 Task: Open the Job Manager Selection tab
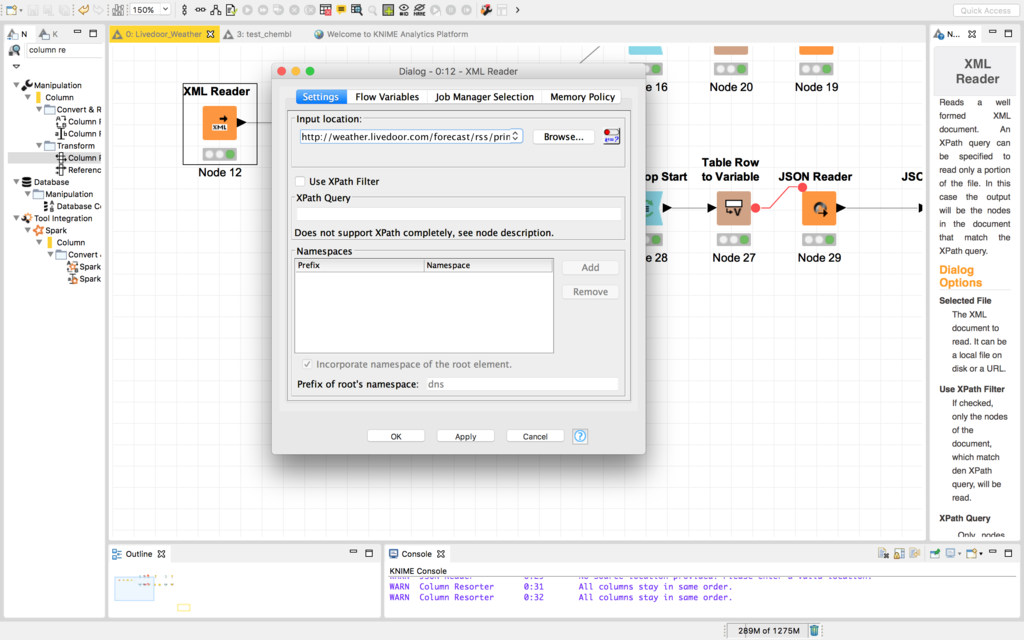click(x=485, y=97)
